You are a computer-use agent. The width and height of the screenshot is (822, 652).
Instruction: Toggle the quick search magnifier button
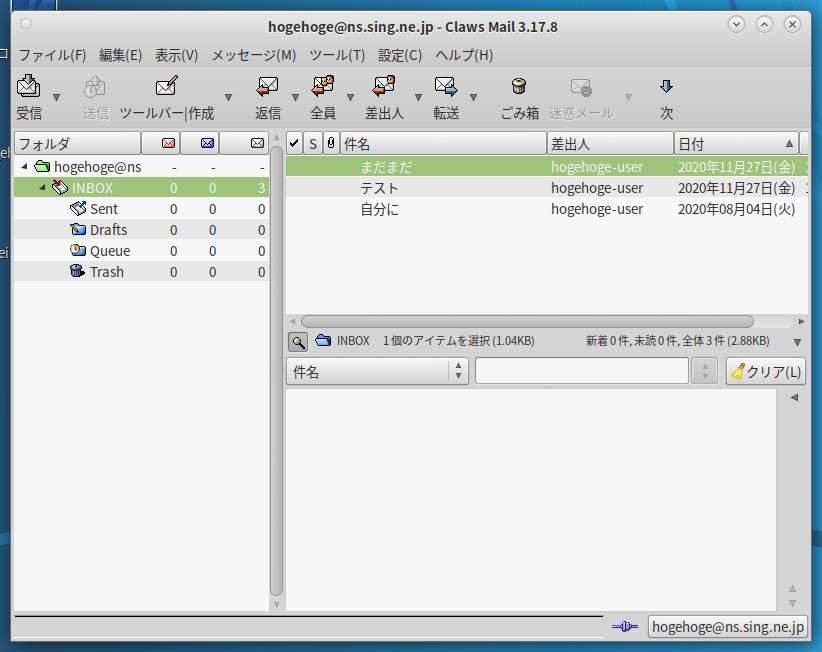(298, 342)
